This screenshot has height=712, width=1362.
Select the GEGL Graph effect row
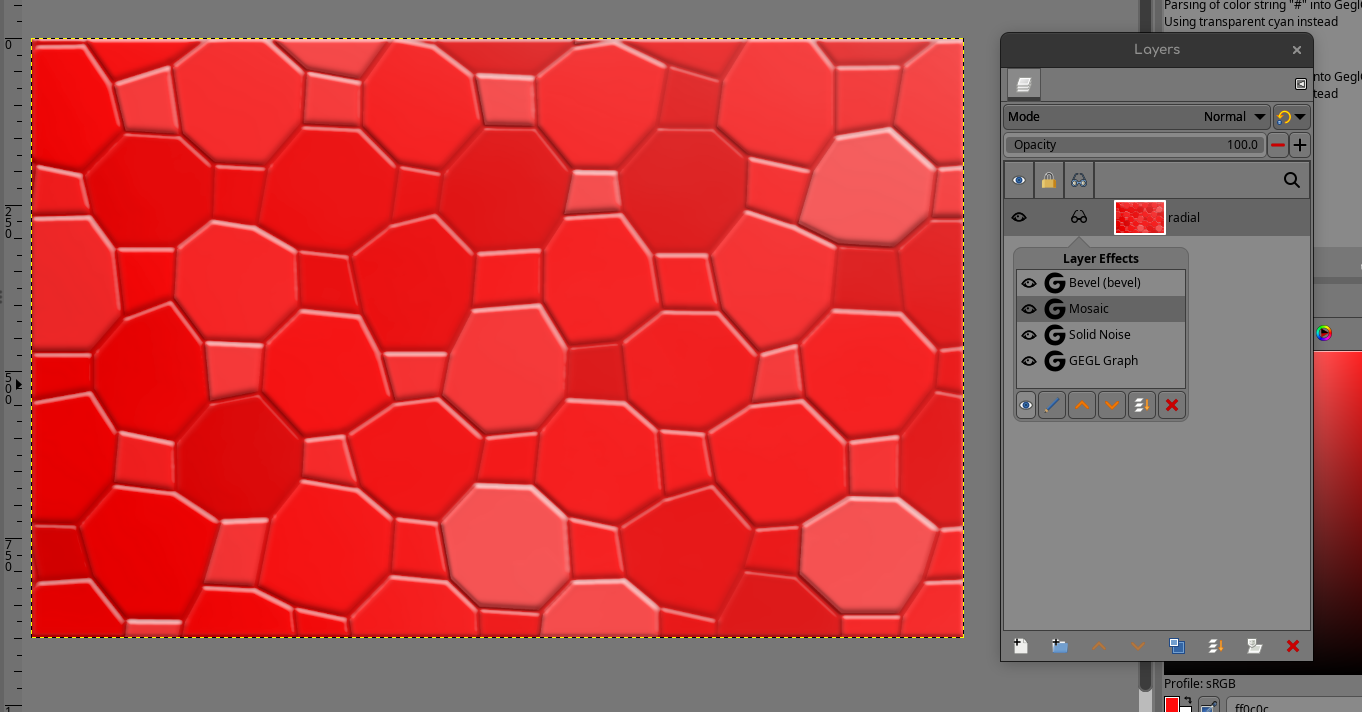pos(1101,361)
